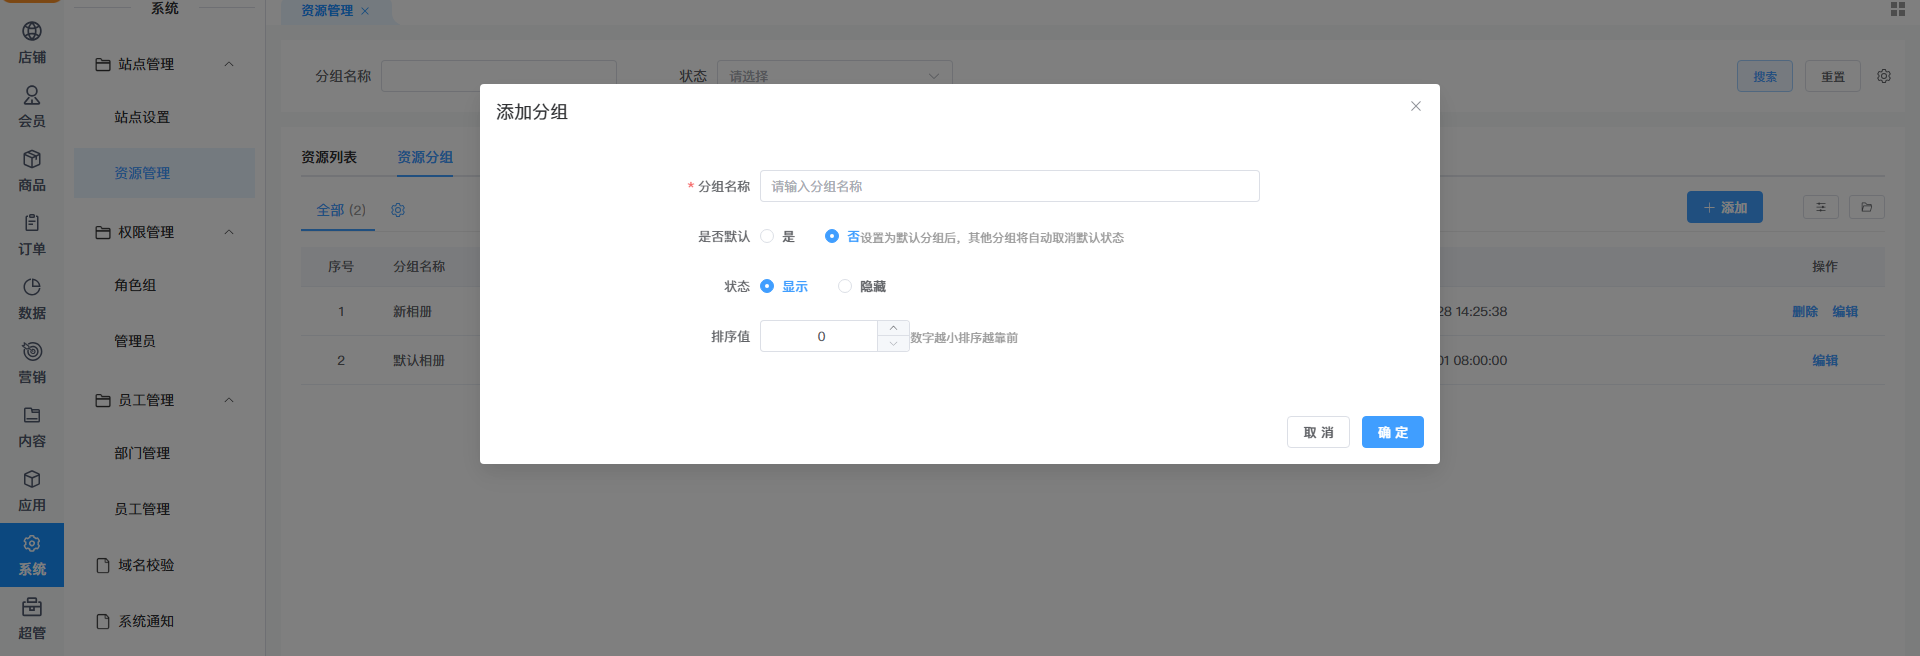Open the 营销 section in left rail
This screenshot has height=656, width=1920.
point(32,363)
